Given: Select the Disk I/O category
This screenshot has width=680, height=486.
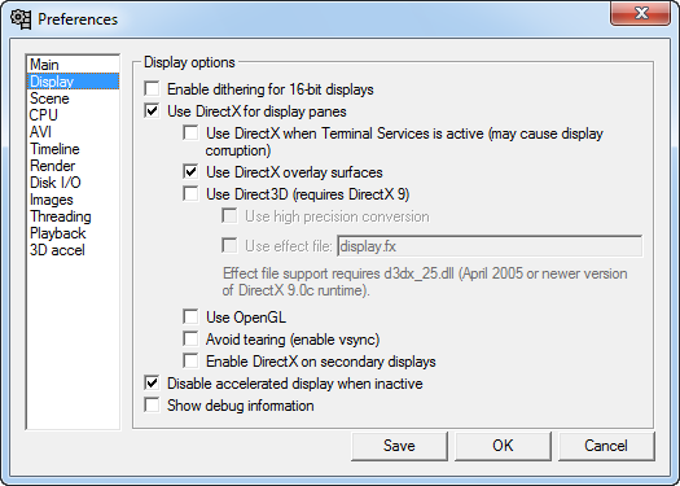Looking at the screenshot, I should [55, 183].
